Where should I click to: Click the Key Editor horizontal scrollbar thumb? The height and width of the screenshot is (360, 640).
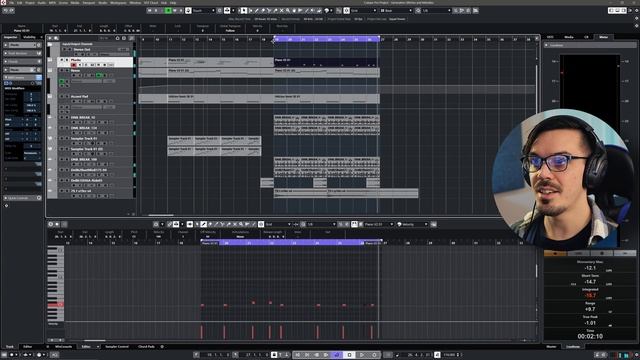[95, 340]
